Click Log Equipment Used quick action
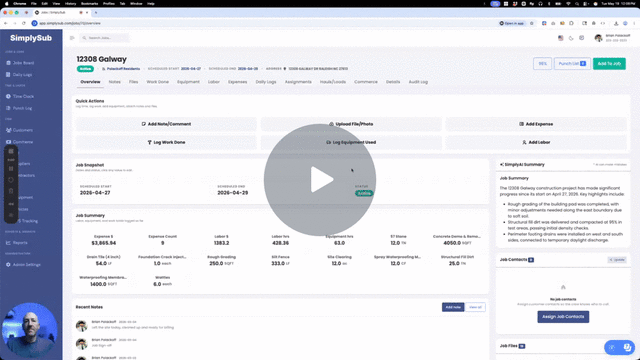The image size is (640, 360). 351,142
